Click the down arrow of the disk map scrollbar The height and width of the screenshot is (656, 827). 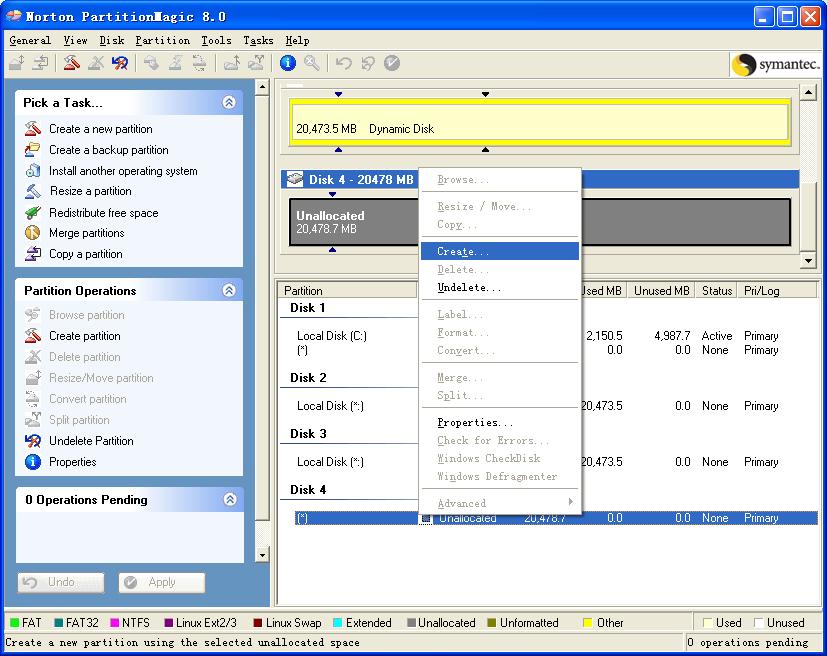coord(809,261)
